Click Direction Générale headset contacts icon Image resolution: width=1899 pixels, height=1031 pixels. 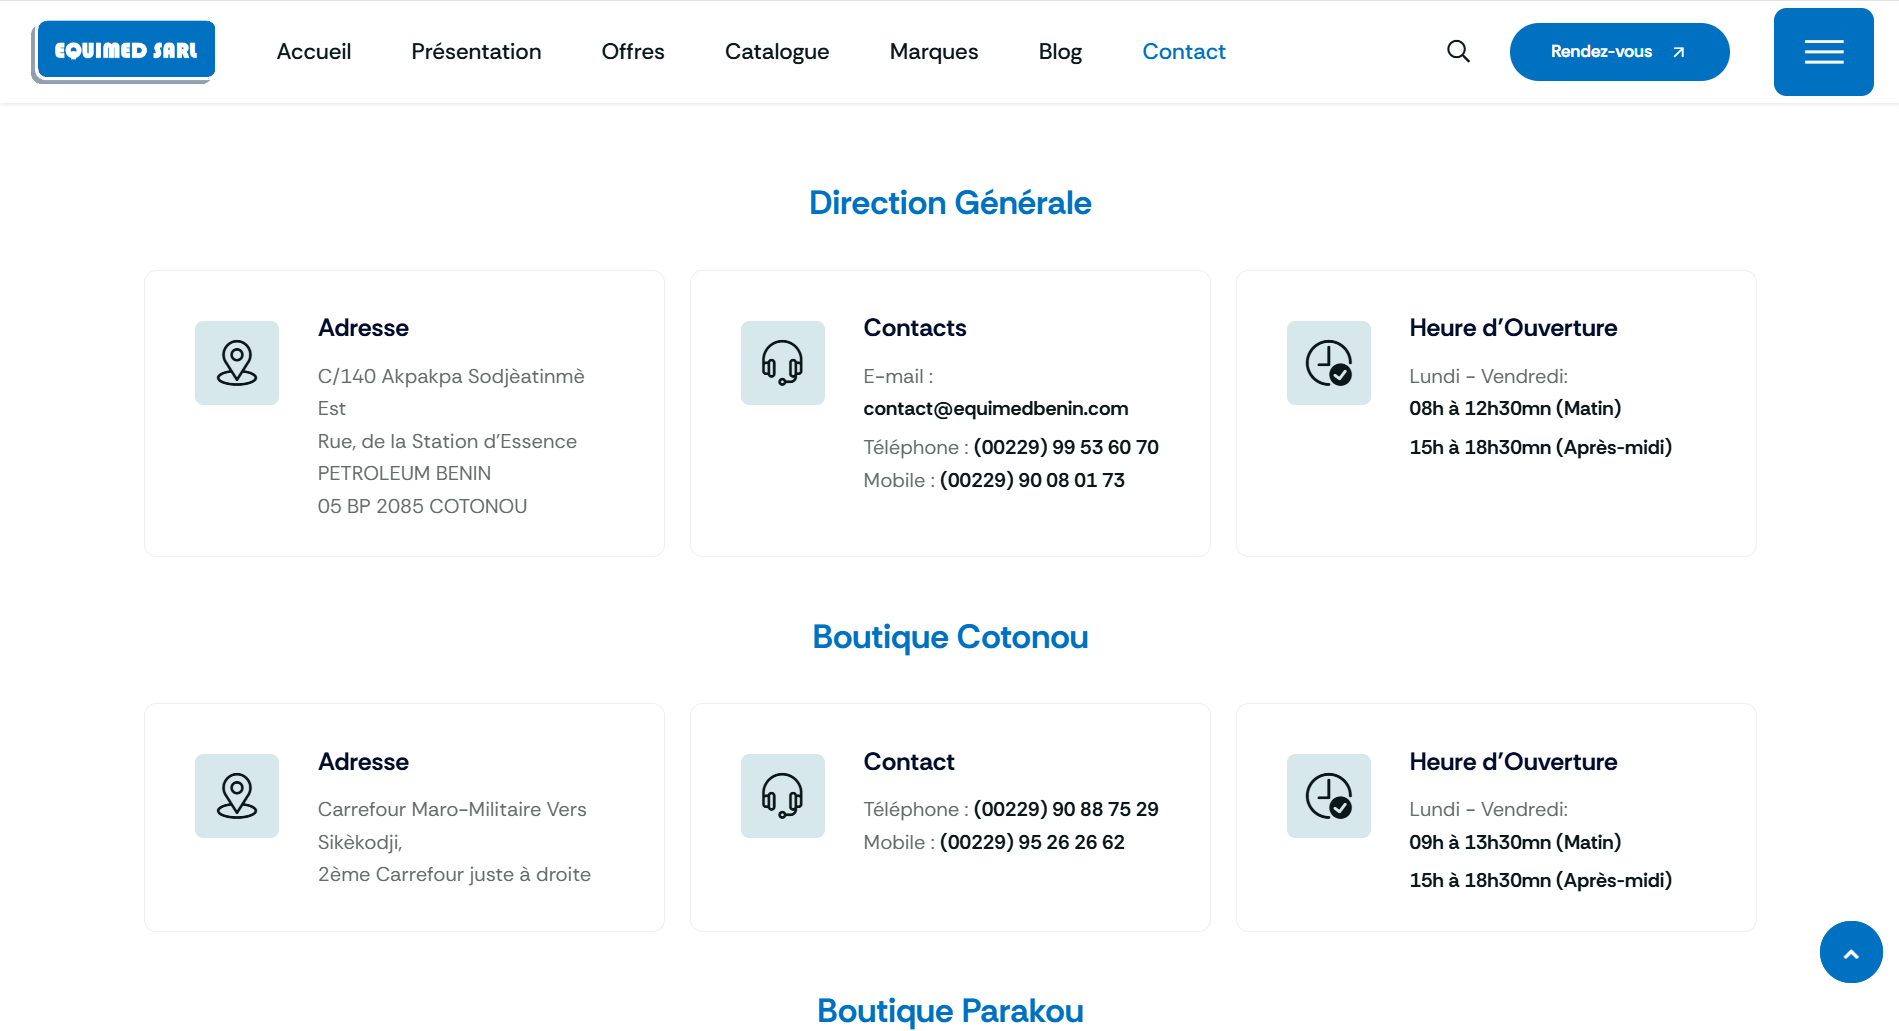(782, 363)
